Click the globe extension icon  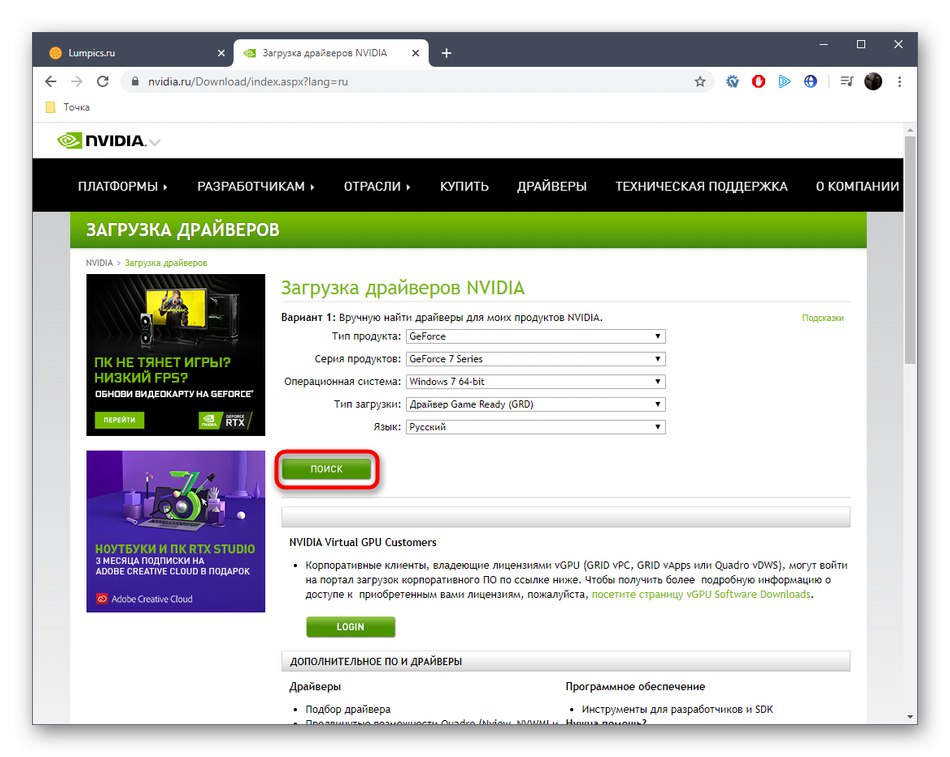(x=810, y=81)
